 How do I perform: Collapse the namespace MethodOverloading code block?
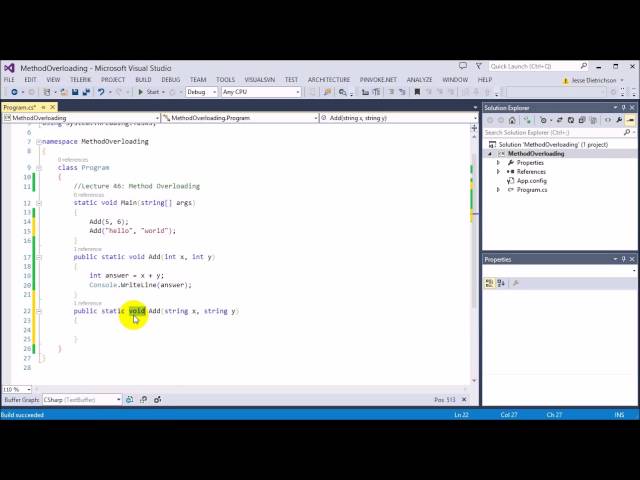39,142
